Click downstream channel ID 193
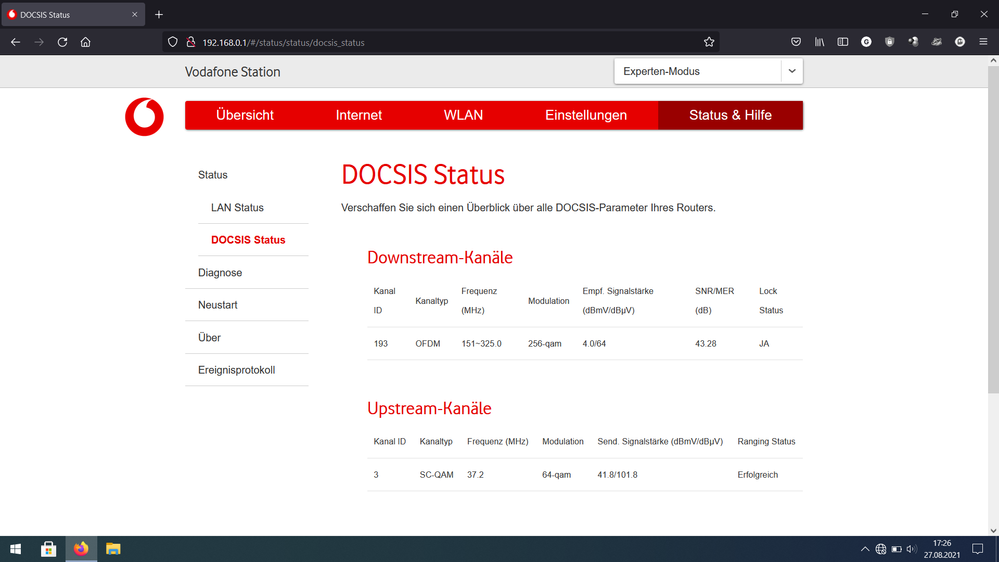 (x=380, y=343)
